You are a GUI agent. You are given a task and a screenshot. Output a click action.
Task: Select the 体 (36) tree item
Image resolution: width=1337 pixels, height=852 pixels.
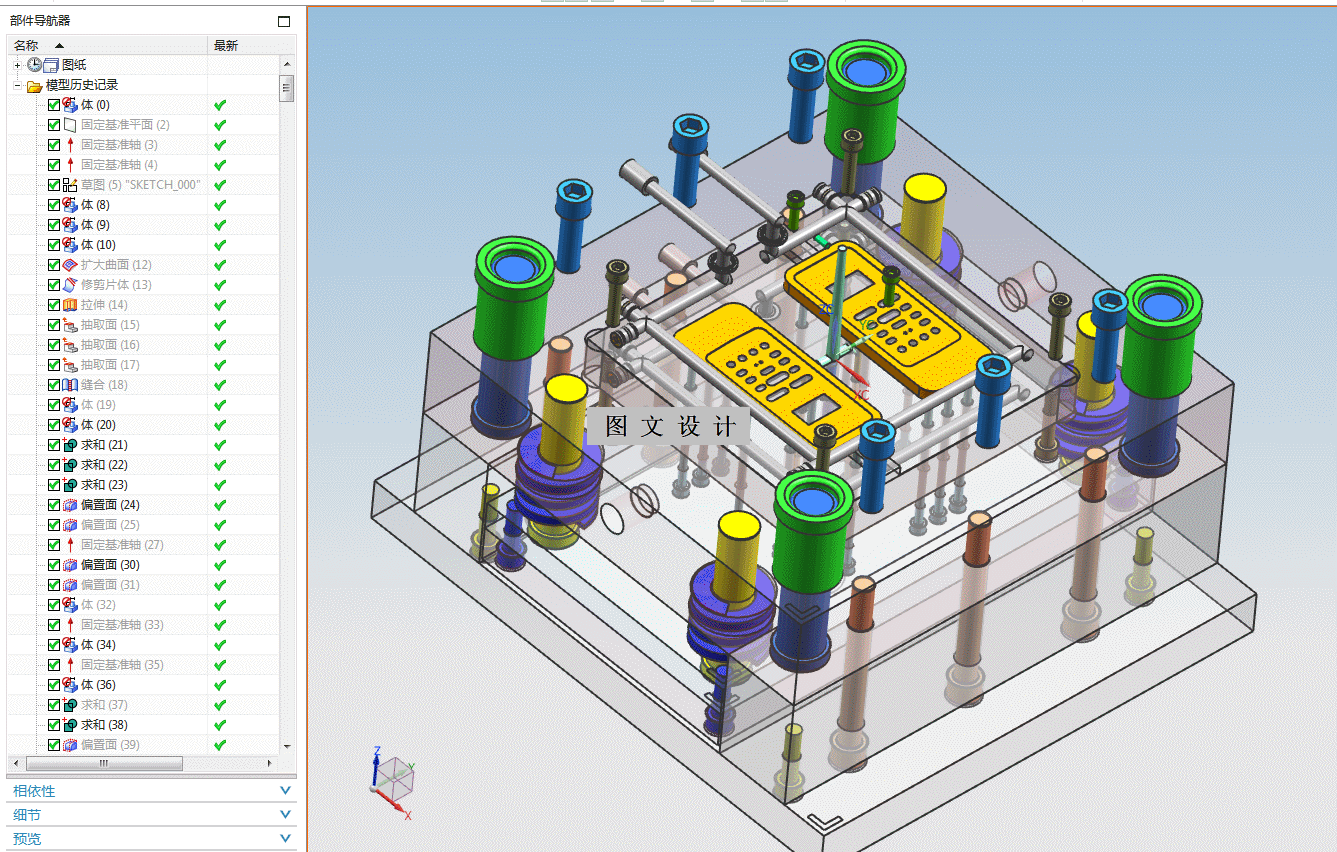click(98, 685)
